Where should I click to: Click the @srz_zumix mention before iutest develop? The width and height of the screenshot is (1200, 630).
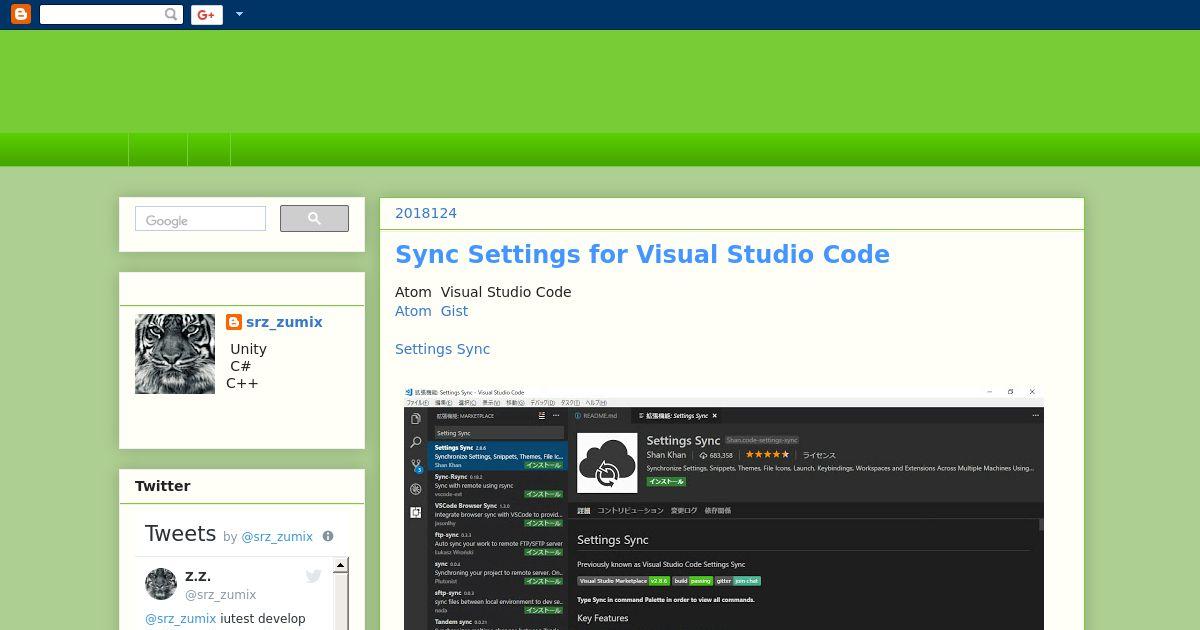(x=180, y=618)
